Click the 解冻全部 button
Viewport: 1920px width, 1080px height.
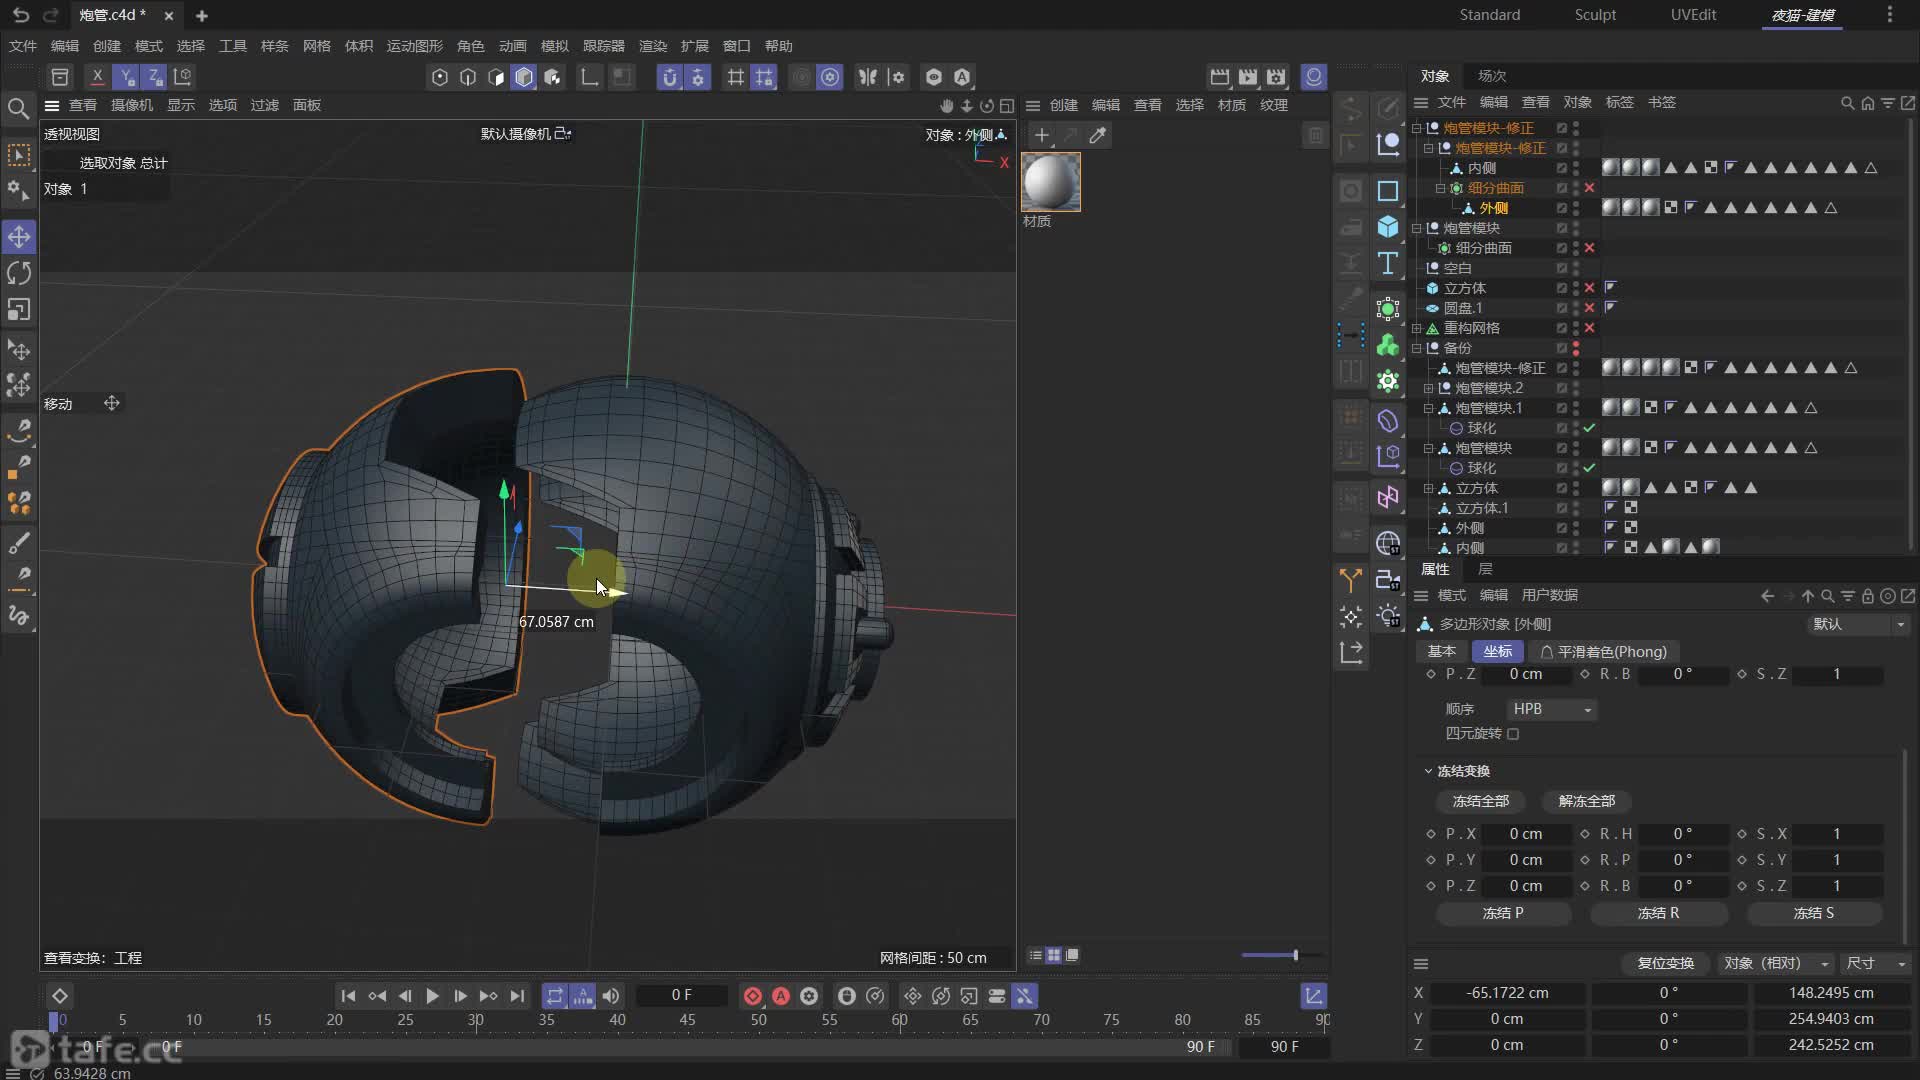(x=1587, y=801)
